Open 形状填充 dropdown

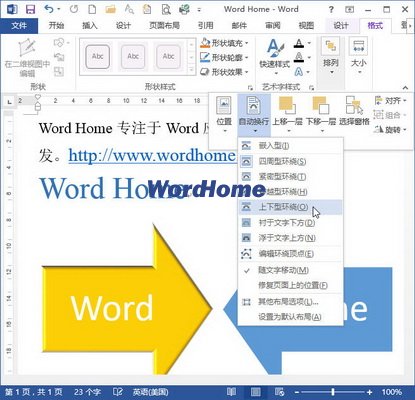tap(224, 43)
